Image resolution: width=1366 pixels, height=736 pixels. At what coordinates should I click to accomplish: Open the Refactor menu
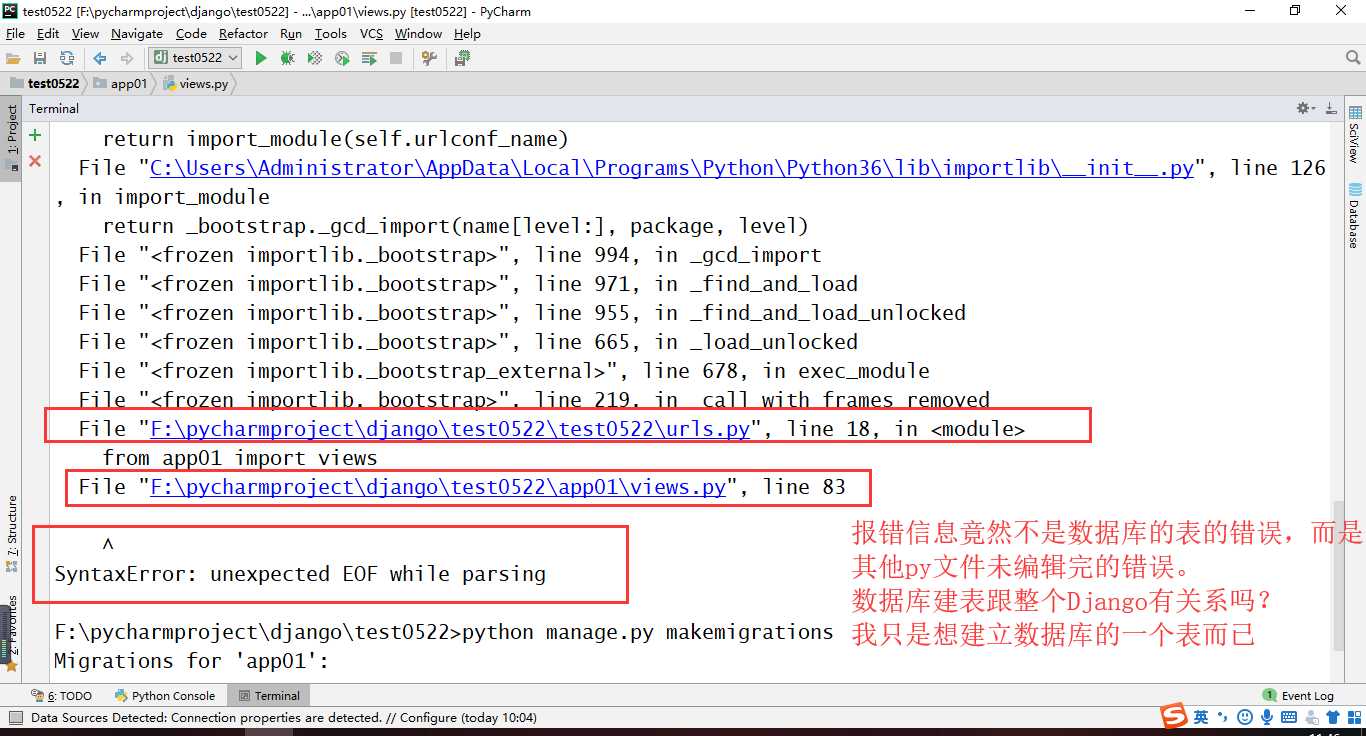(243, 33)
